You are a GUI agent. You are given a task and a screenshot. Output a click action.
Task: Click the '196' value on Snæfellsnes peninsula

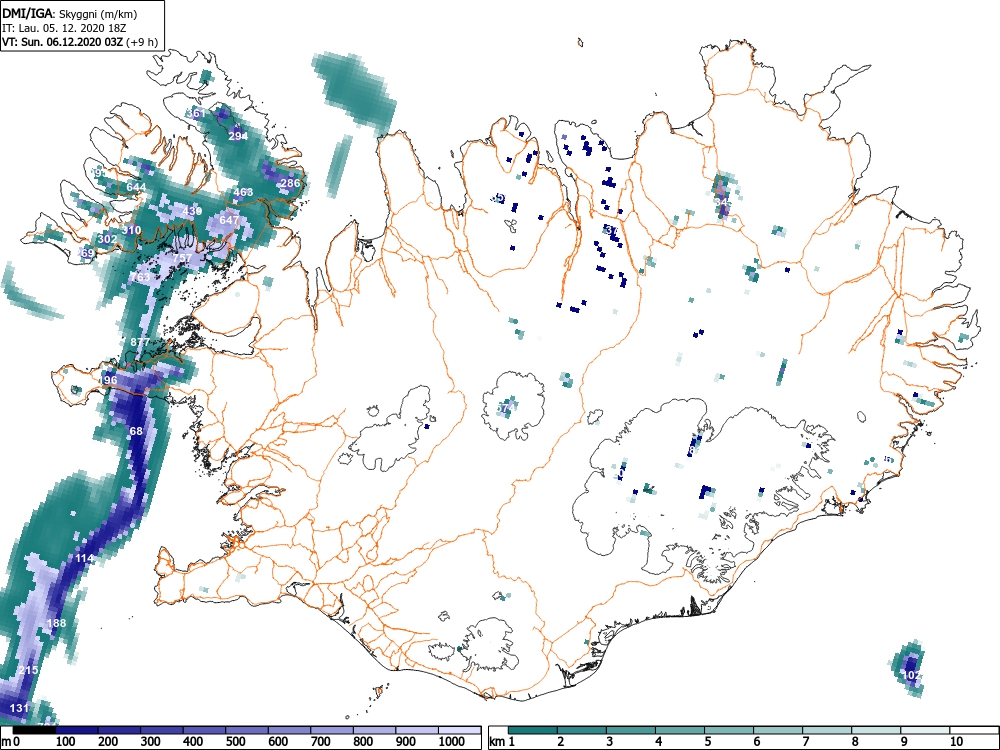108,380
